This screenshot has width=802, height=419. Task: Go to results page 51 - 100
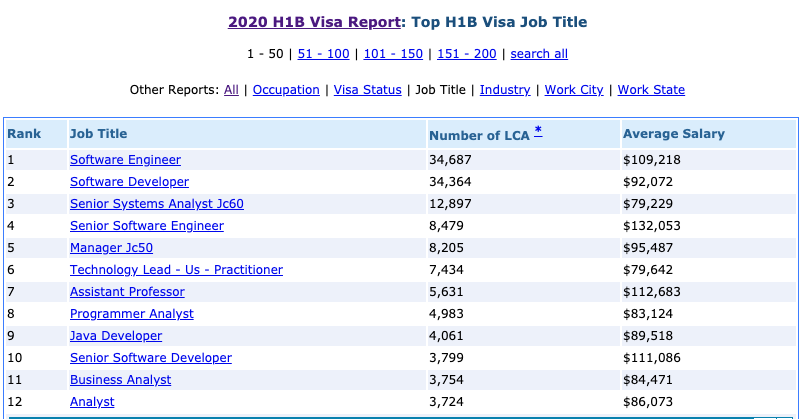(x=321, y=54)
